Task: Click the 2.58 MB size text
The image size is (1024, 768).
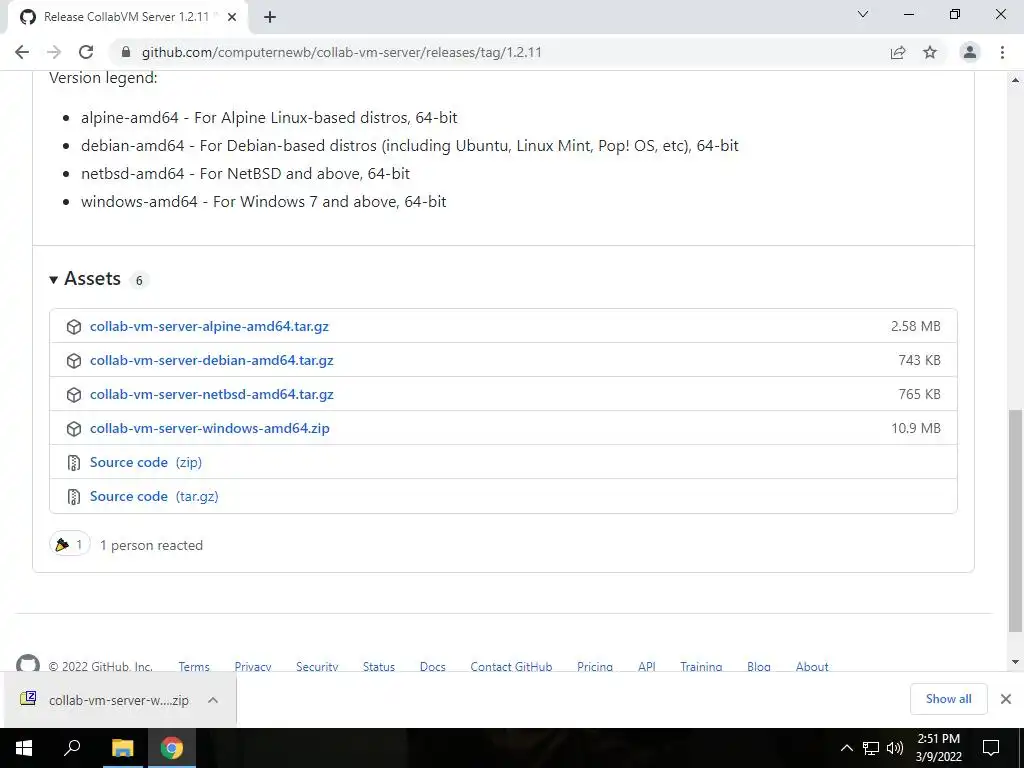Action: (x=916, y=326)
